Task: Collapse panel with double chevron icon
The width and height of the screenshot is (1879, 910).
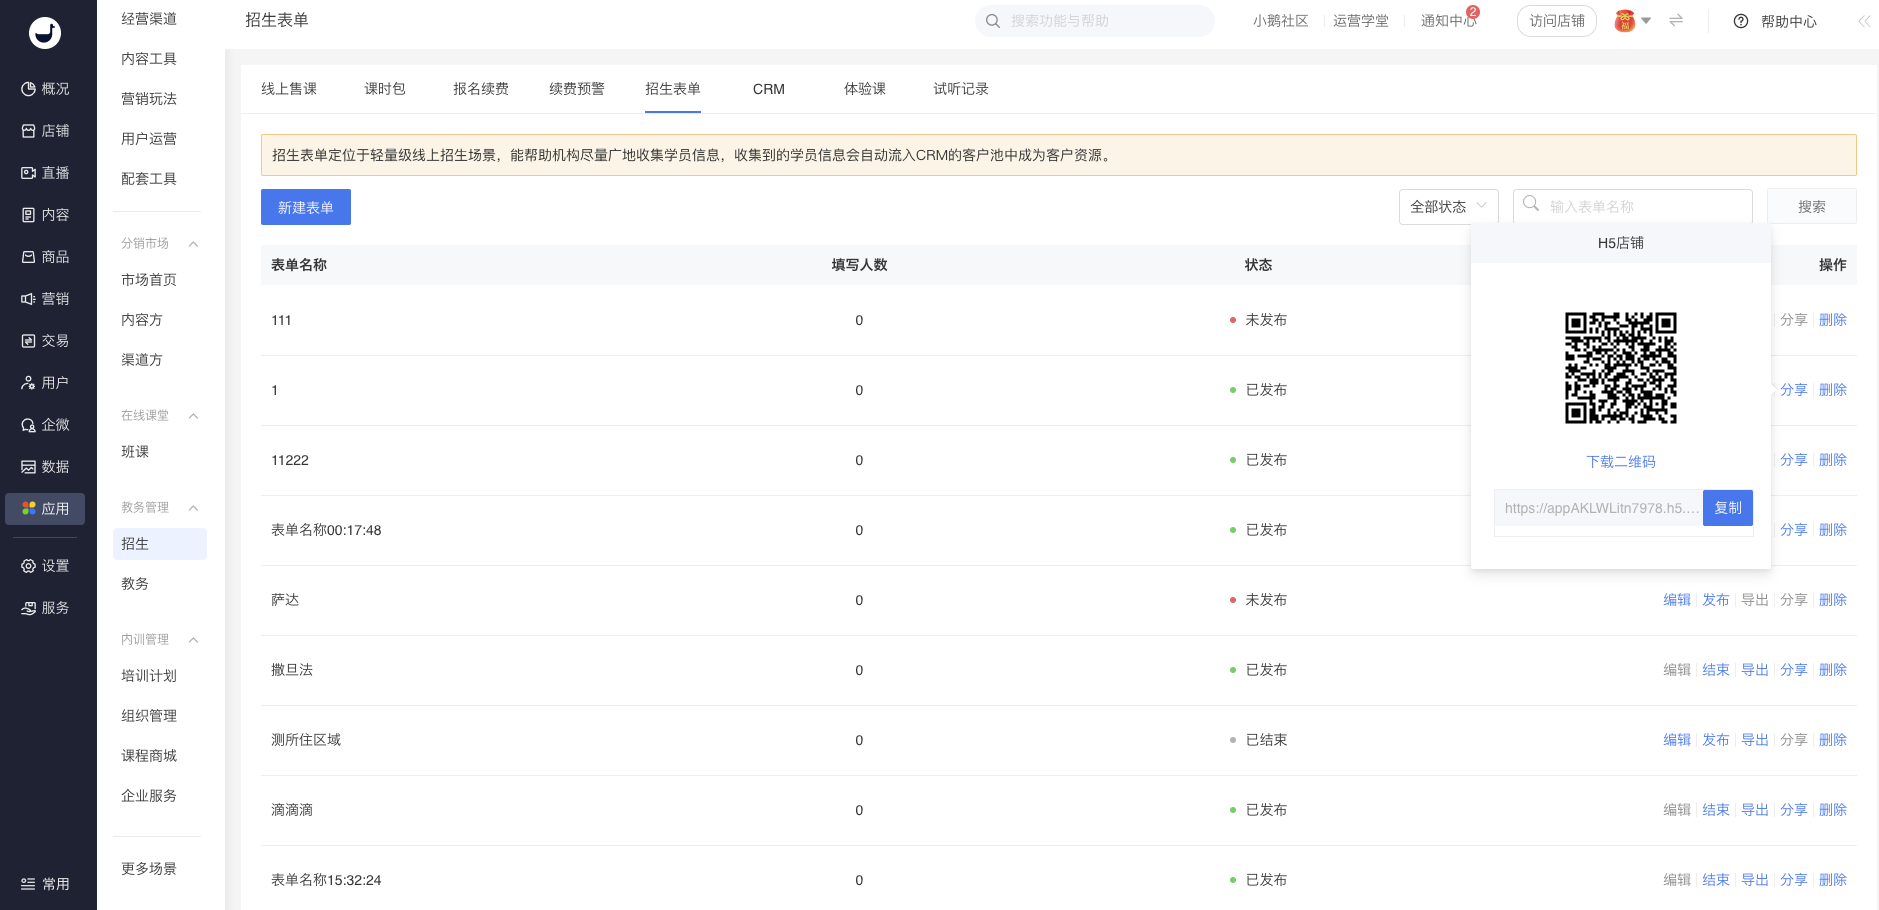Action: point(1864,21)
